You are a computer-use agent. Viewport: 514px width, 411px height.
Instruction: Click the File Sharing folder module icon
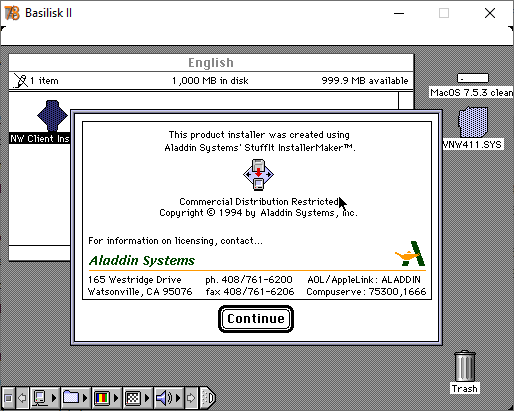tap(71, 398)
